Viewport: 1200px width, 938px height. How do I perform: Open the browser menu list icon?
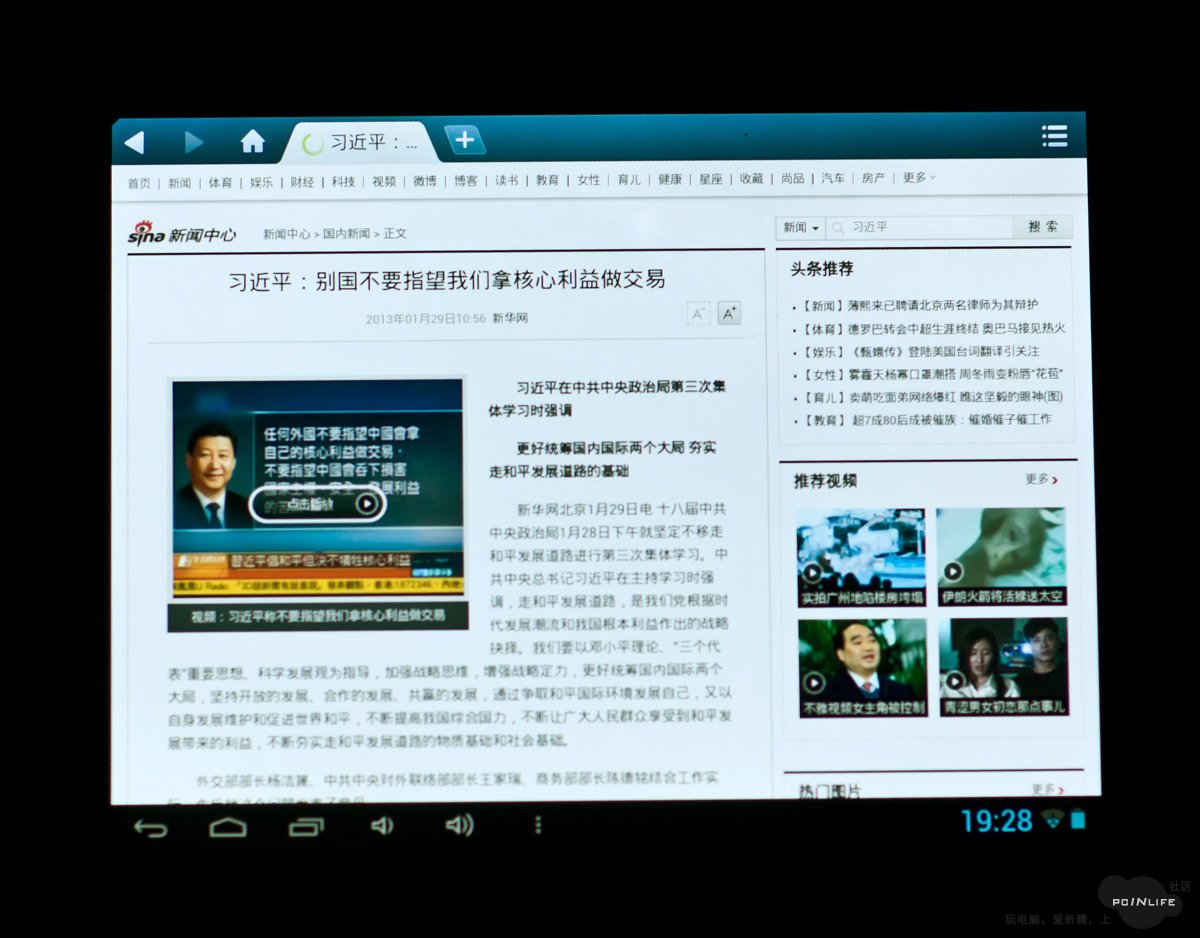pyautogui.click(x=1054, y=136)
